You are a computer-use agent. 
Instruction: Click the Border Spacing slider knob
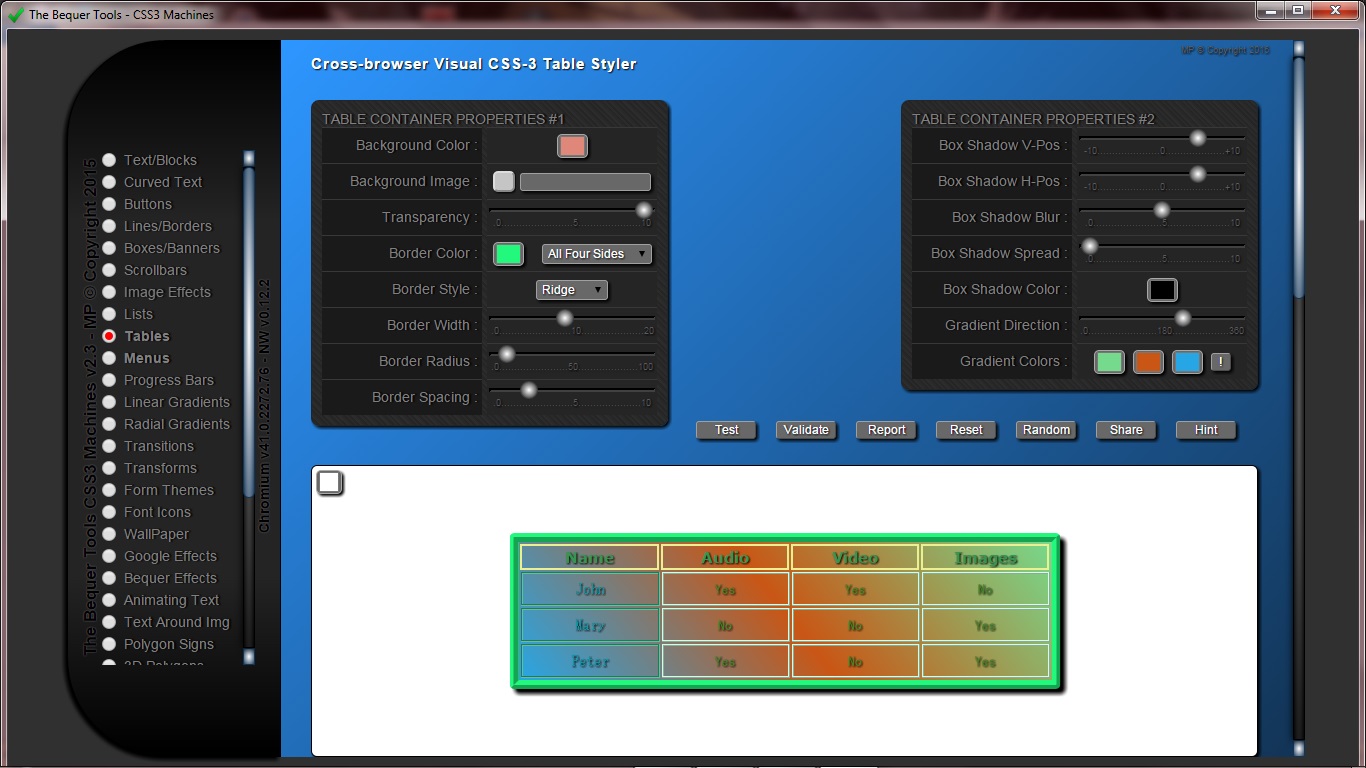[530, 390]
